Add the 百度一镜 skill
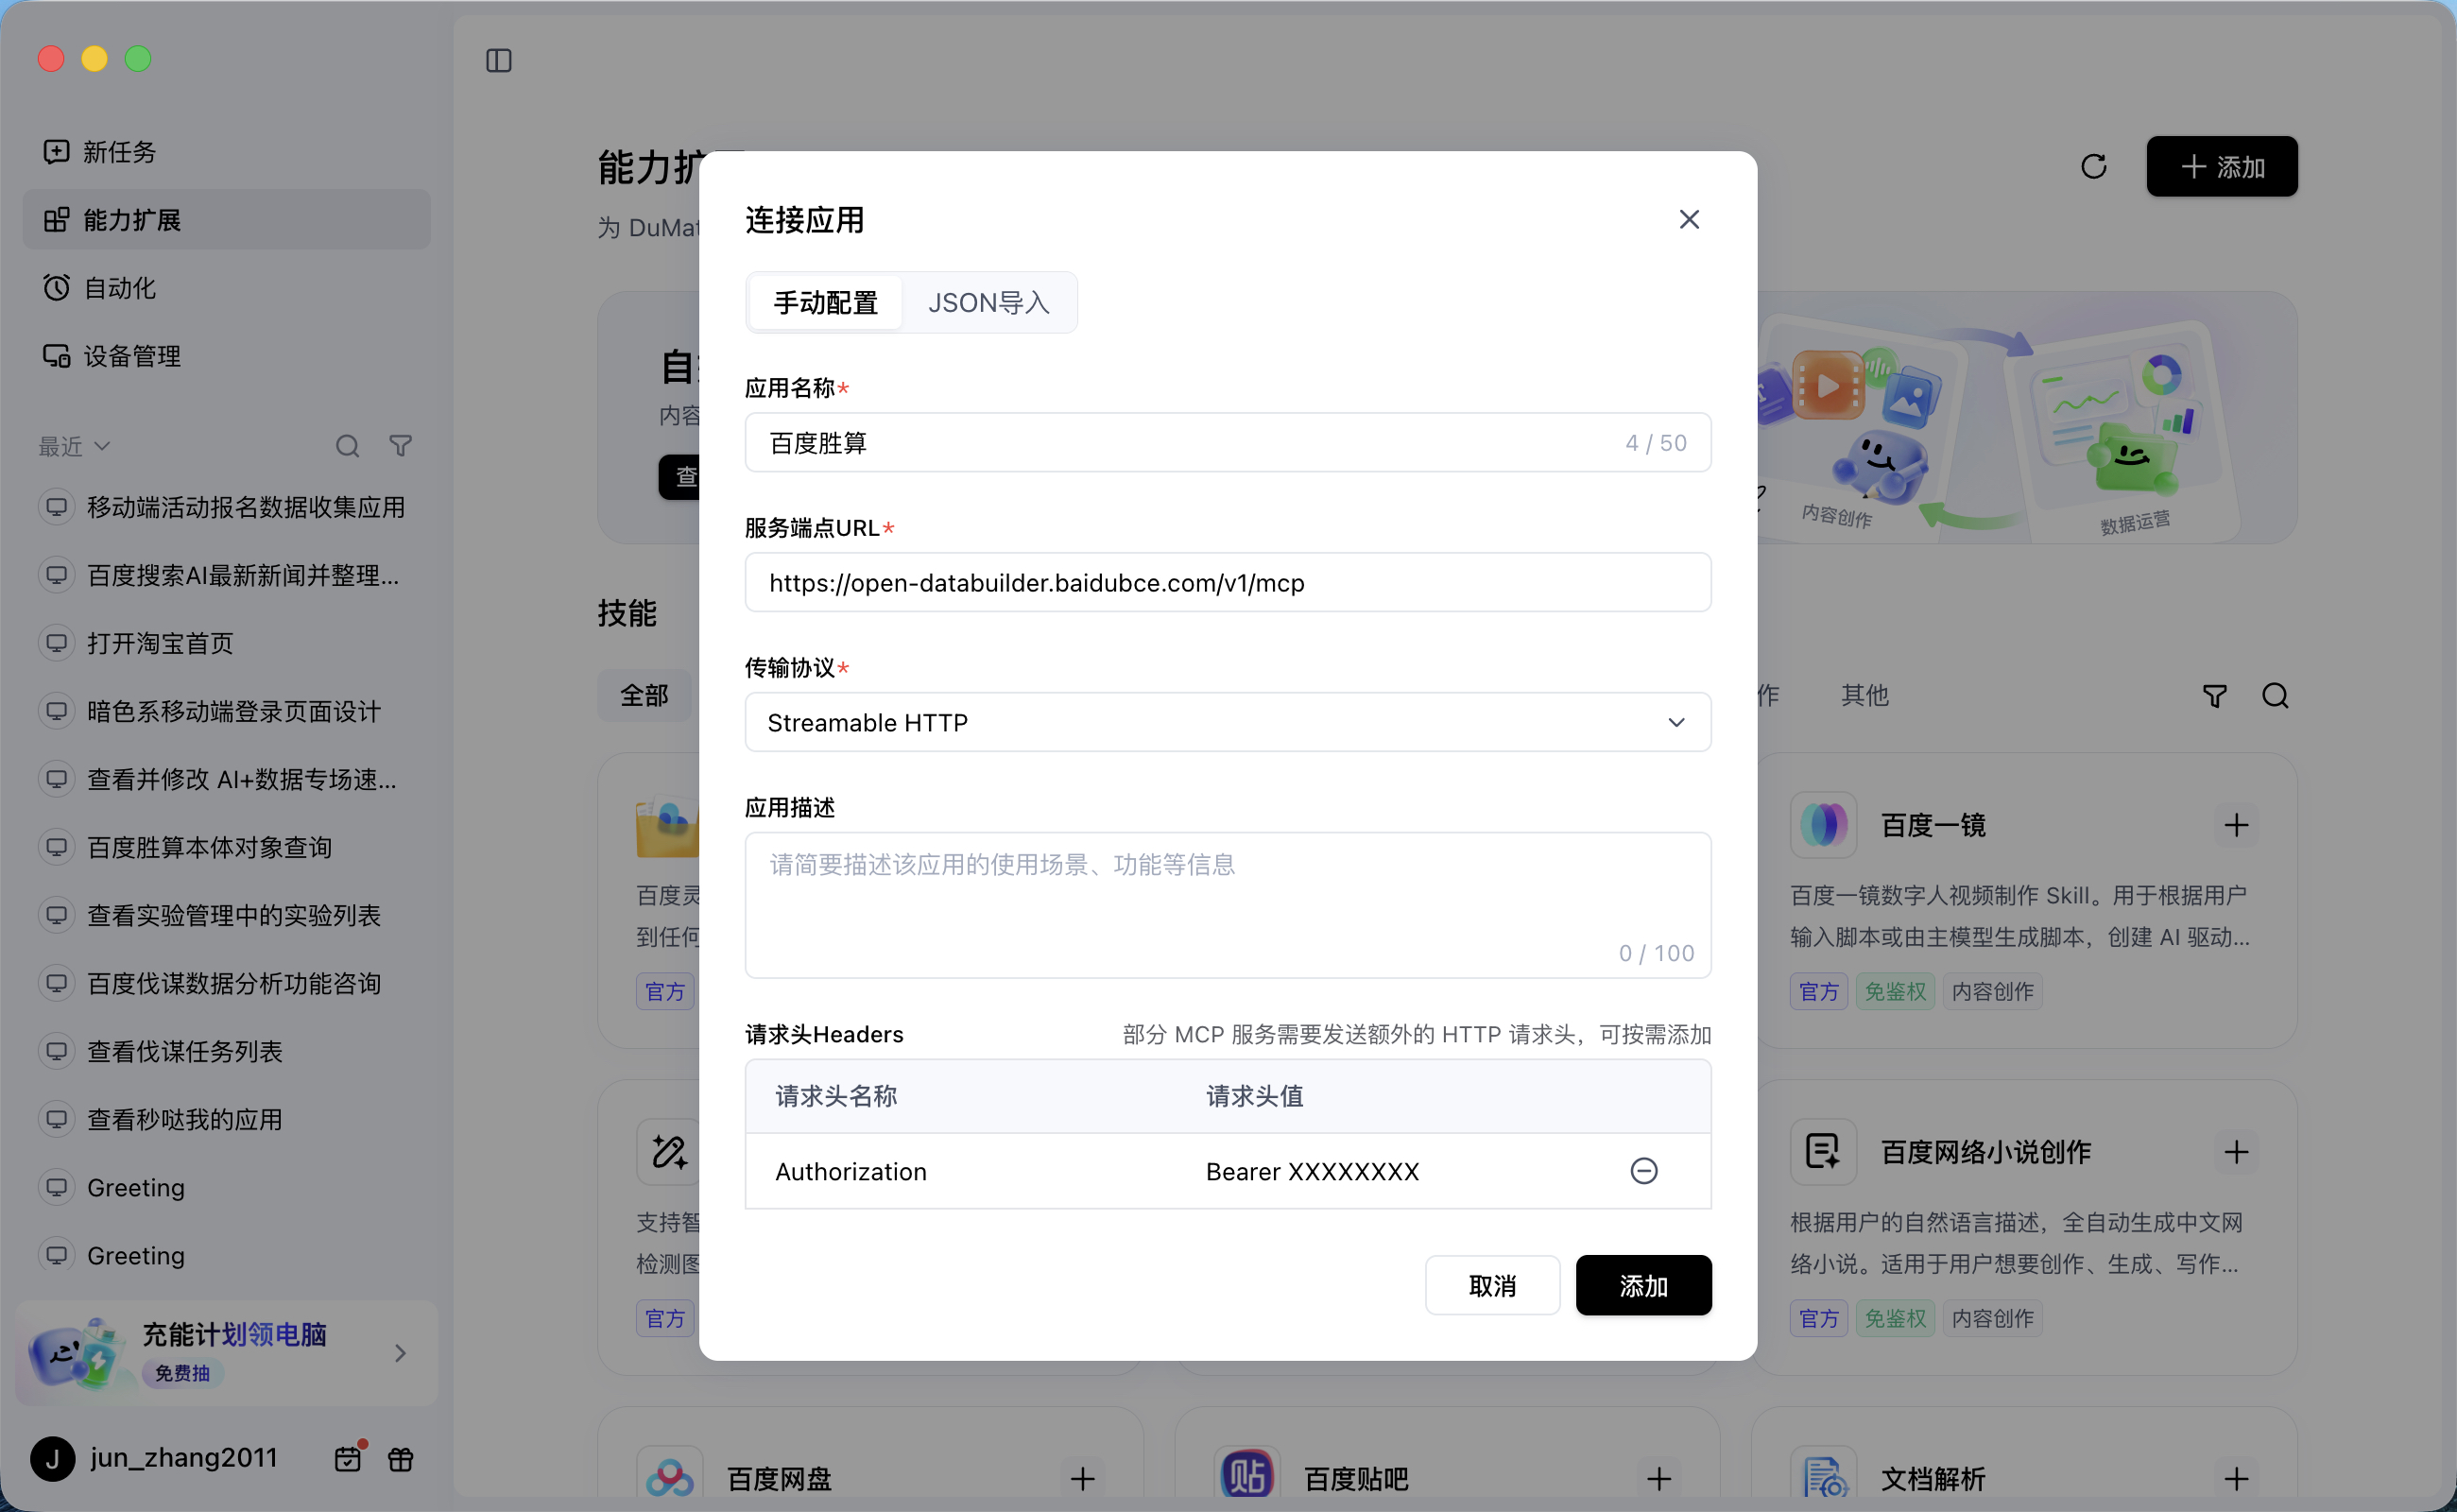The image size is (2457, 1512). point(2236,825)
